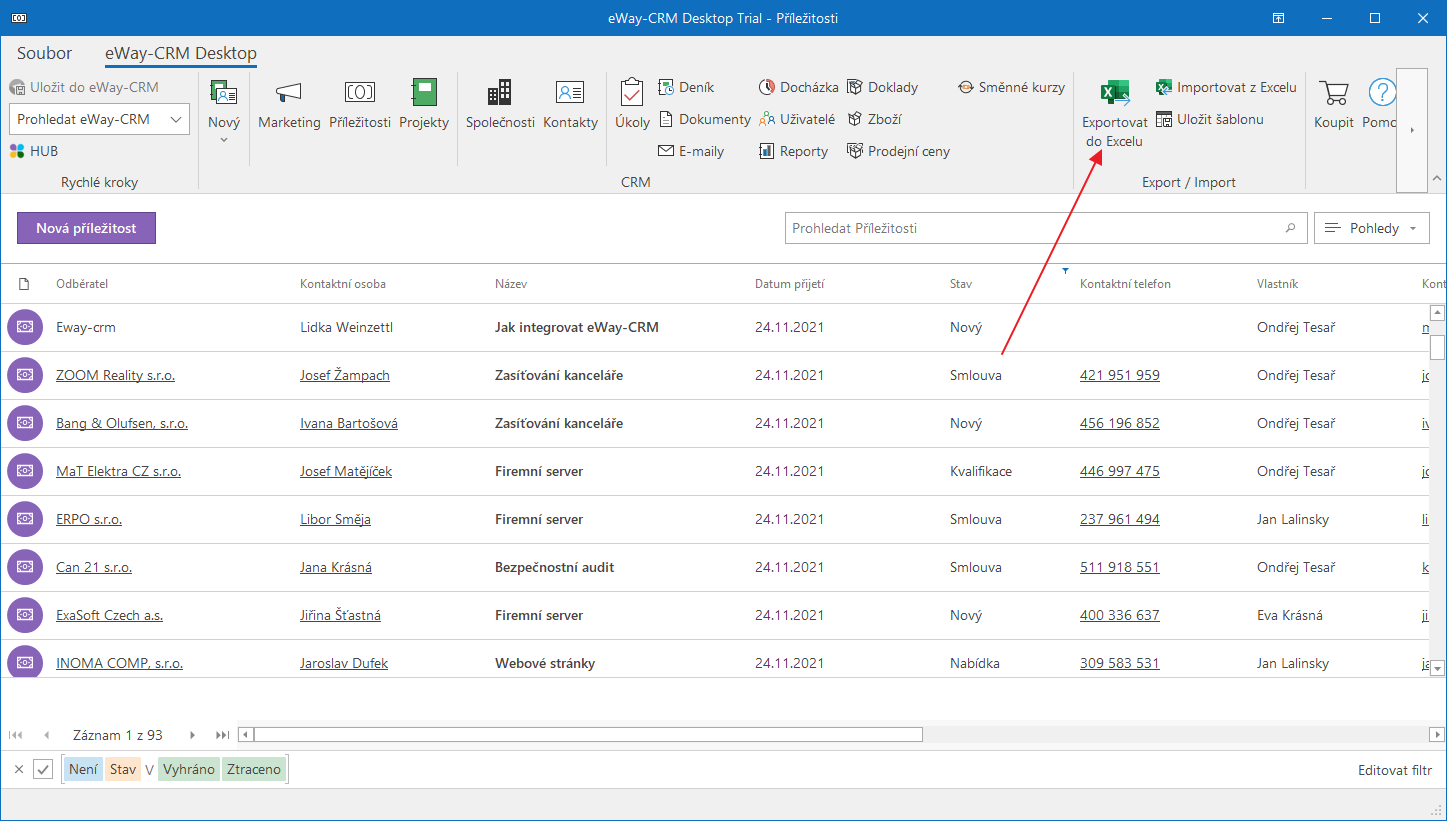This screenshot has width=1447, height=821.
Task: Click the vertical scrollbar thumb
Action: [1438, 346]
